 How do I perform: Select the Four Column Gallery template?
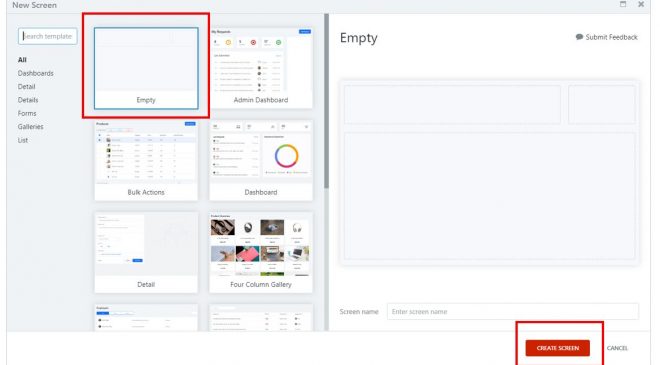pyautogui.click(x=261, y=253)
